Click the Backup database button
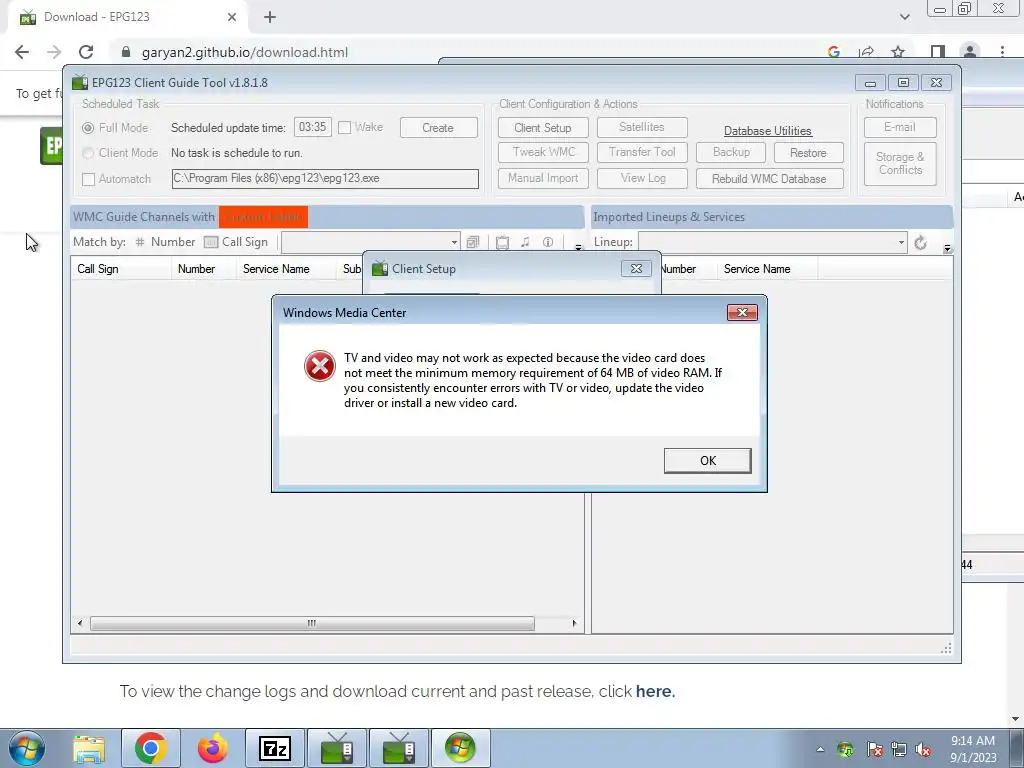Screen dimensions: 1024x768 731,152
